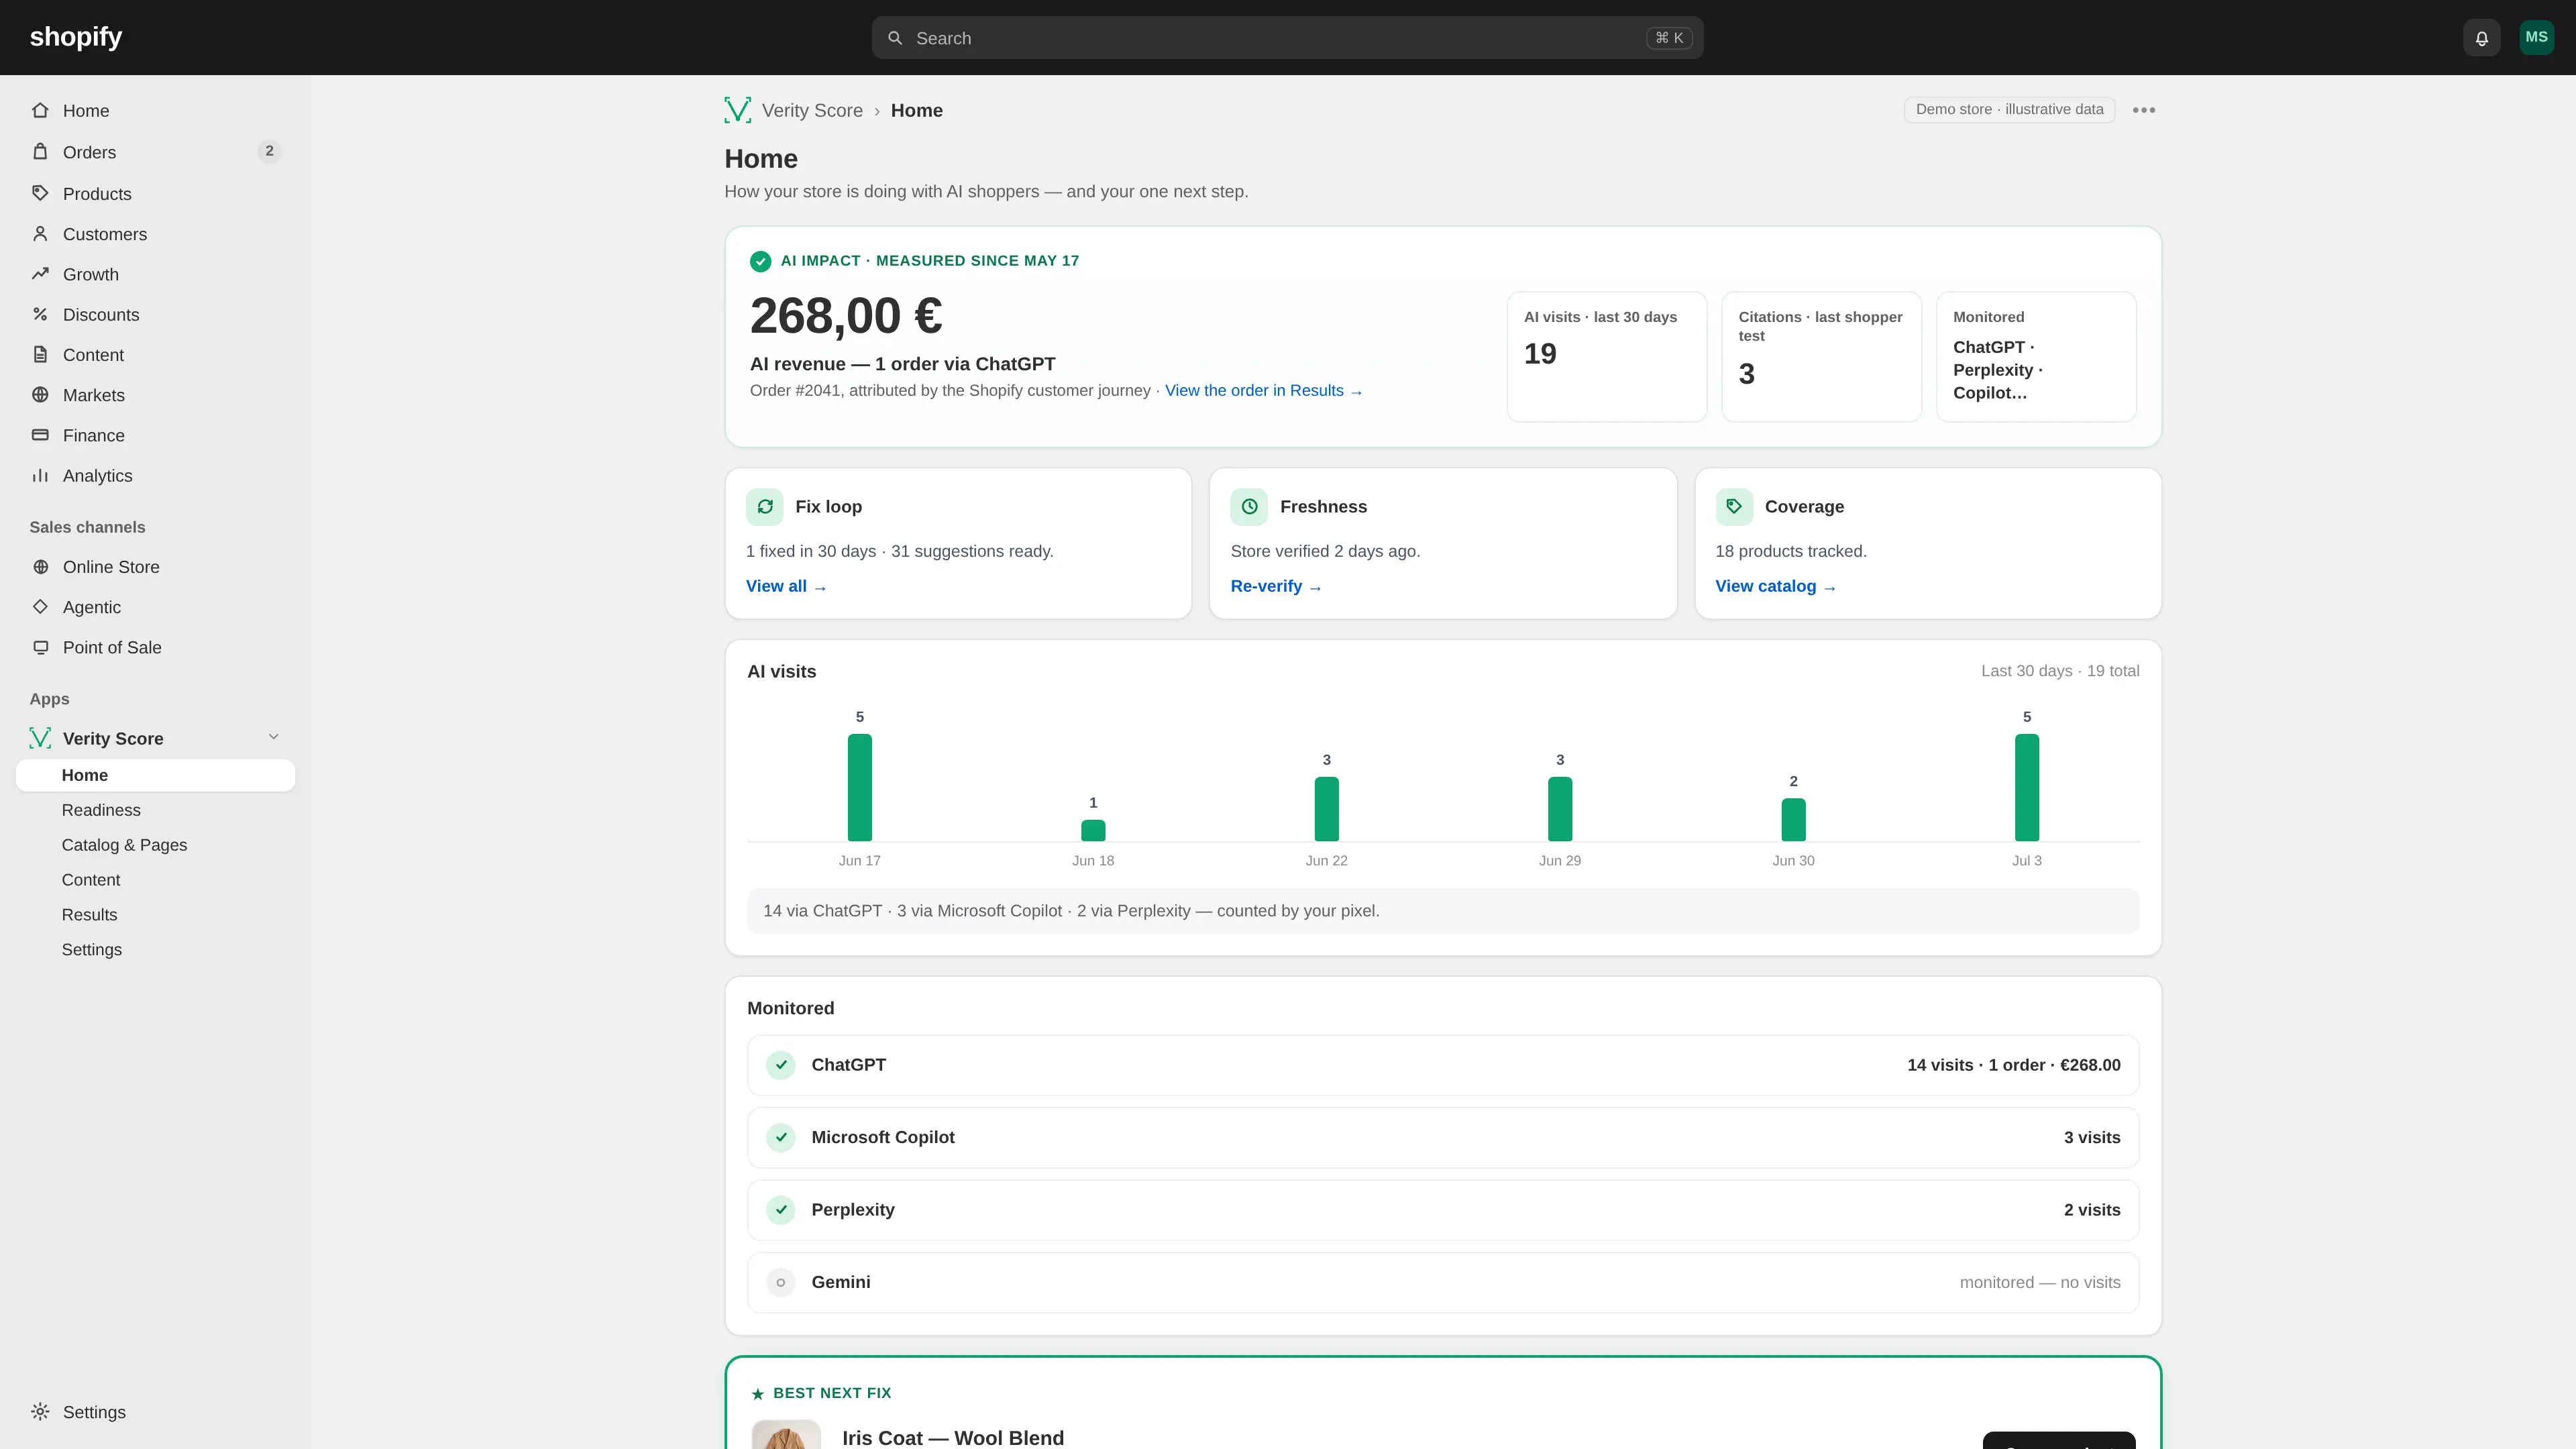This screenshot has width=2576, height=1449.
Task: Click the grey circle icon next to Gemini
Action: [781, 1282]
